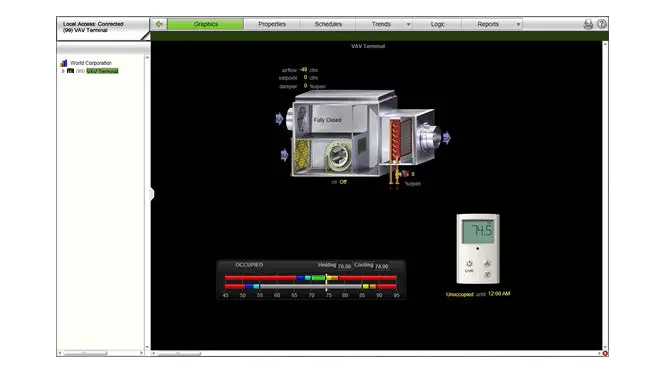Click the Fully Closed damper label
The width and height of the screenshot is (667, 375).
pyautogui.click(x=327, y=120)
